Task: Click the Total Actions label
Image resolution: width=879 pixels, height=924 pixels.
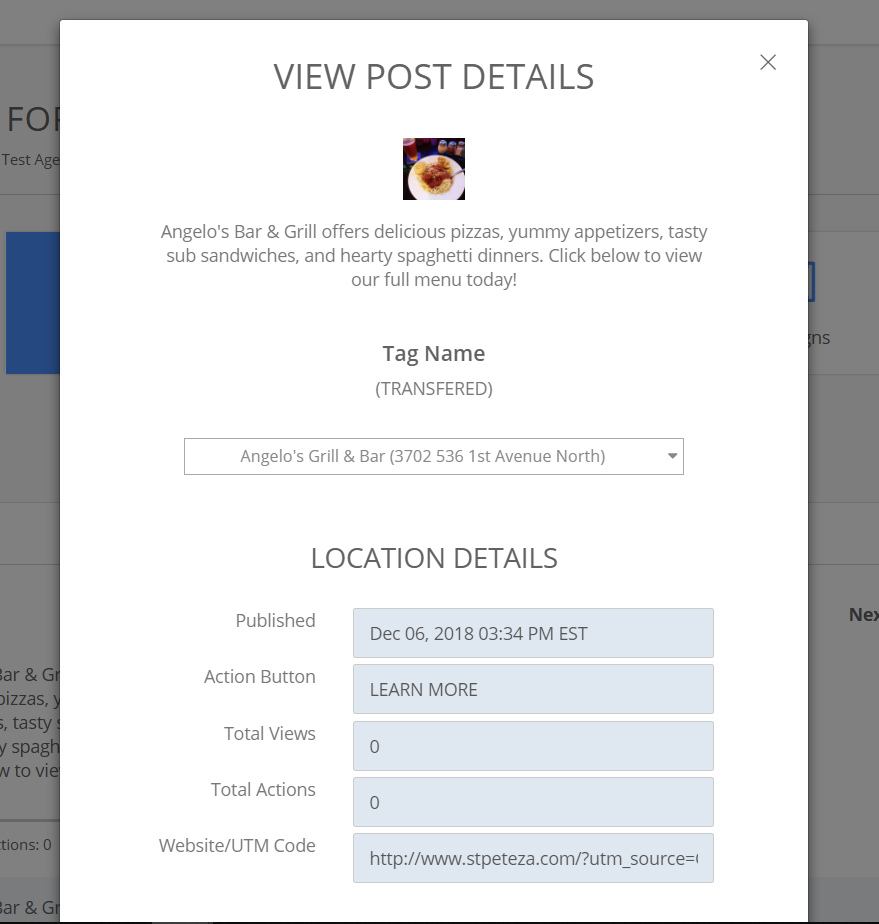Action: pos(263,789)
